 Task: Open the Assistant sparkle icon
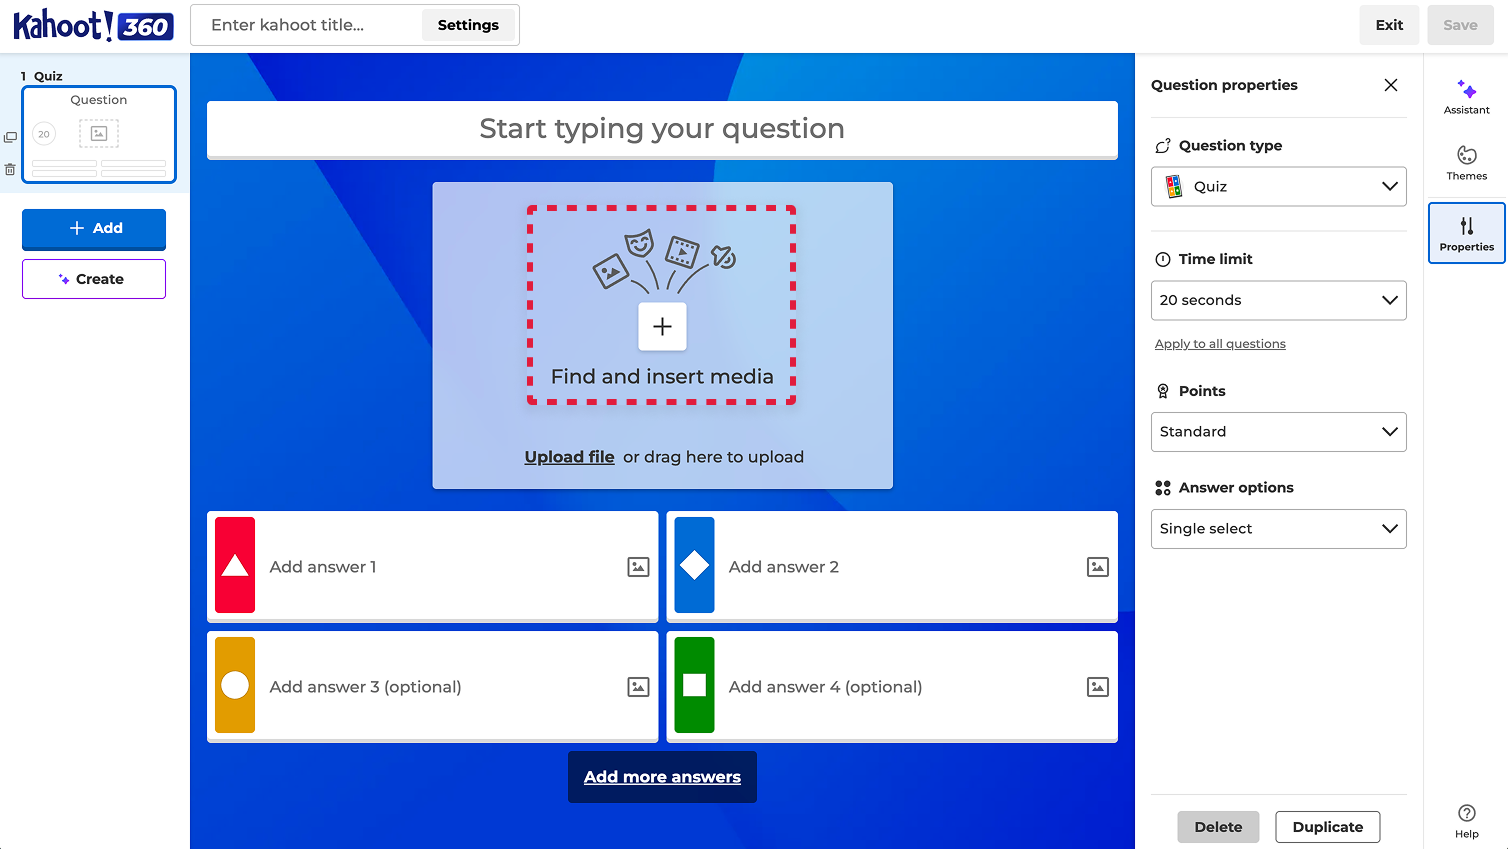[1466, 90]
